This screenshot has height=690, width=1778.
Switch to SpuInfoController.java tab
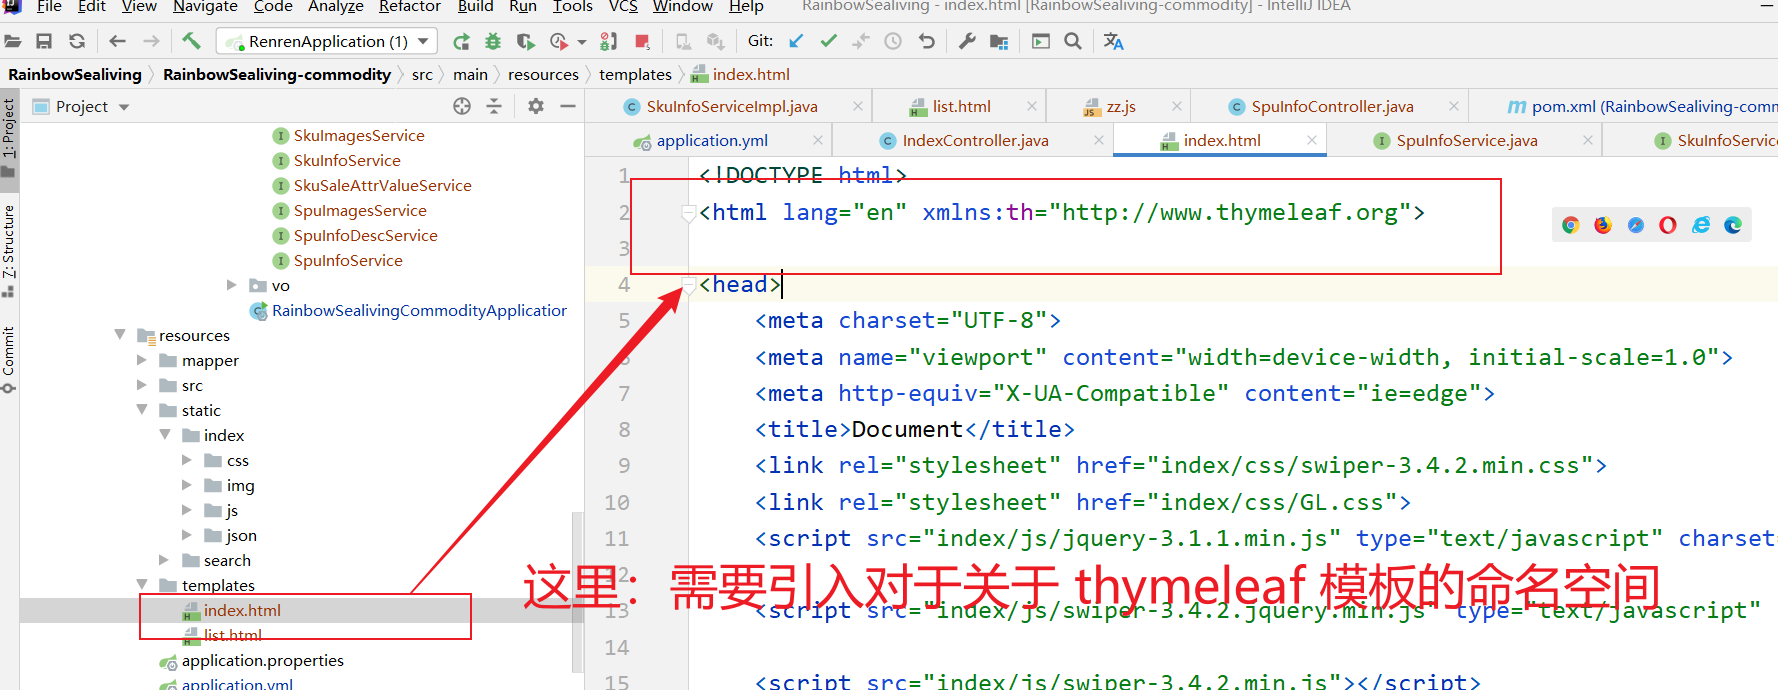point(1332,106)
